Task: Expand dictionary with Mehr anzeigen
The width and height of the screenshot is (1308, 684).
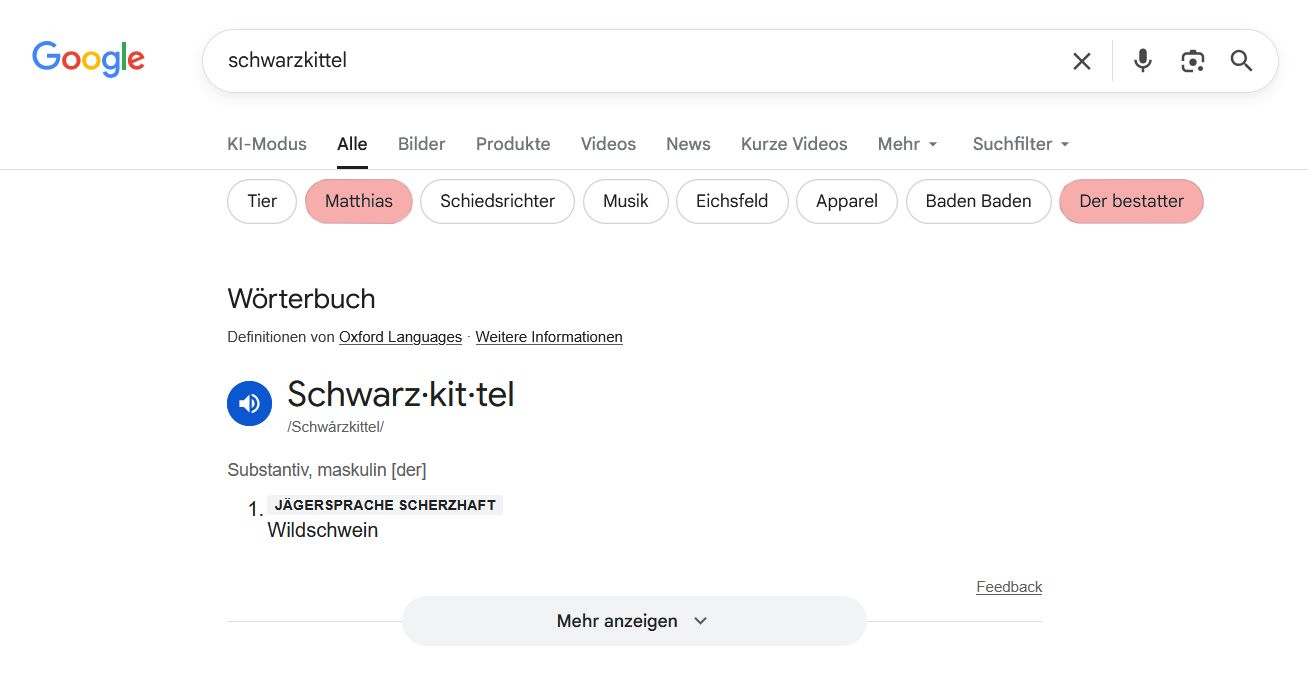Action: click(633, 621)
